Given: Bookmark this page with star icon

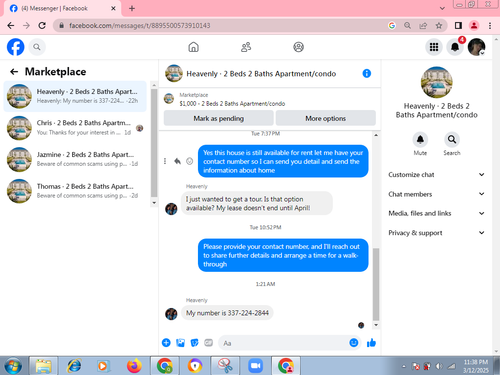Looking at the screenshot, I should [x=439, y=25].
